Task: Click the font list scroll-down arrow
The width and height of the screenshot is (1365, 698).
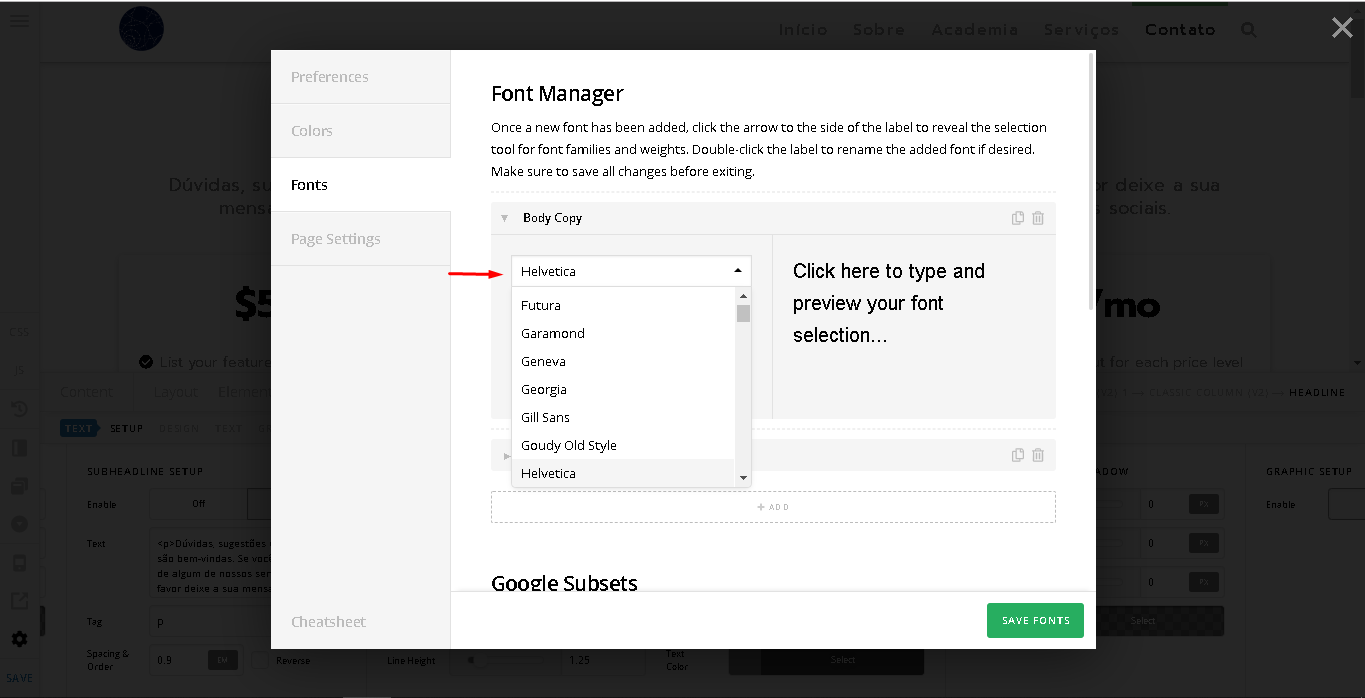Action: tap(743, 479)
